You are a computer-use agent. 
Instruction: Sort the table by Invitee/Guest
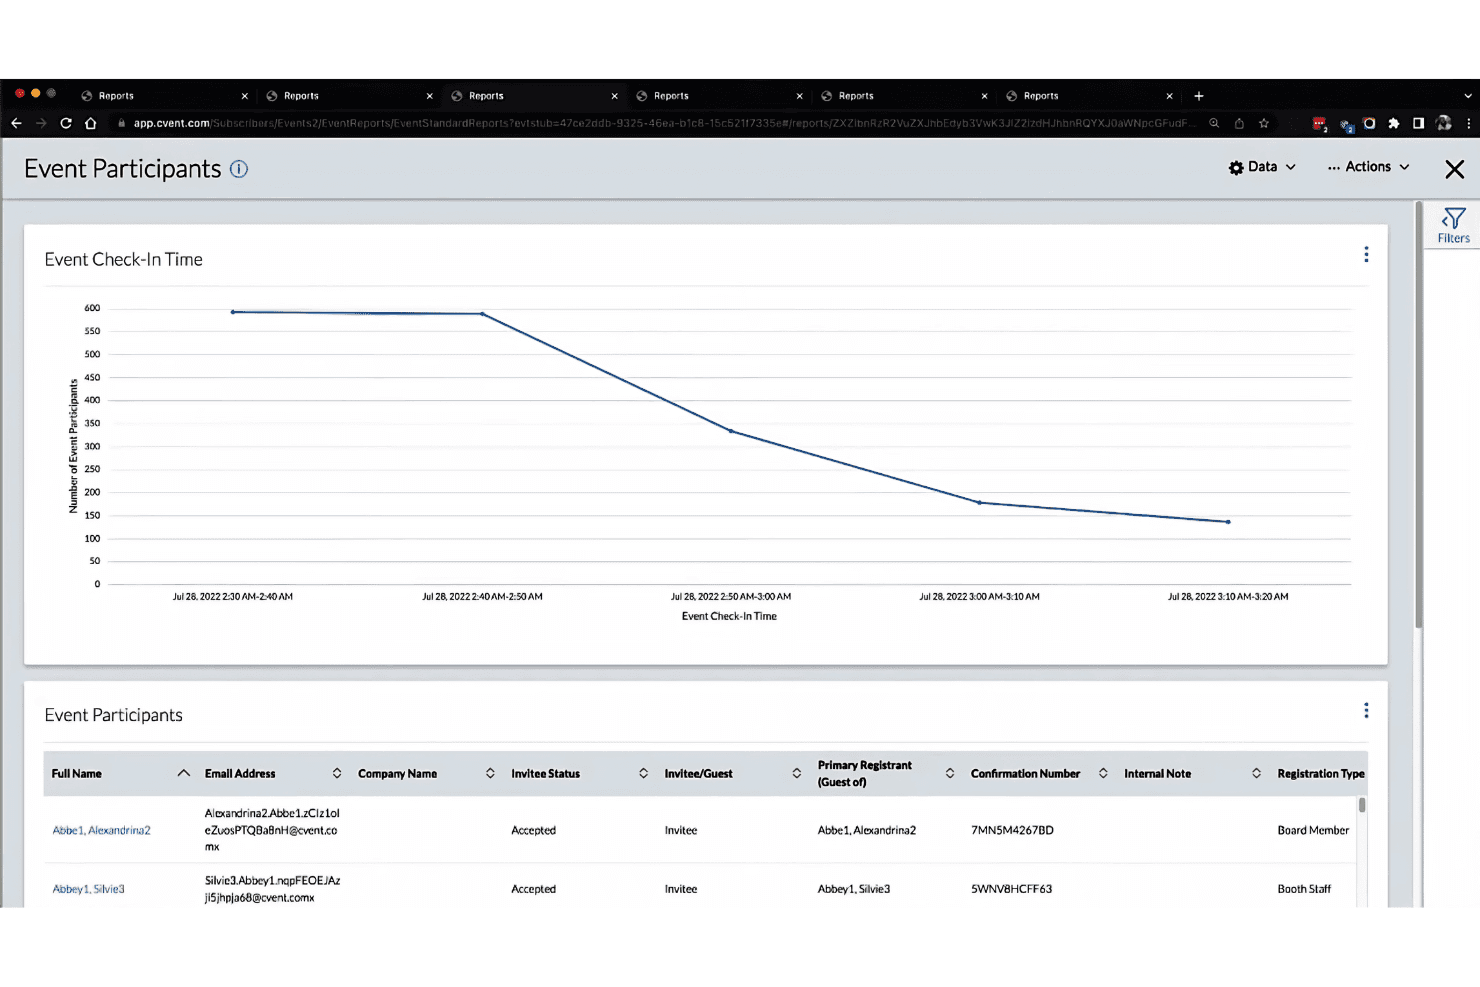pyautogui.click(x=797, y=773)
